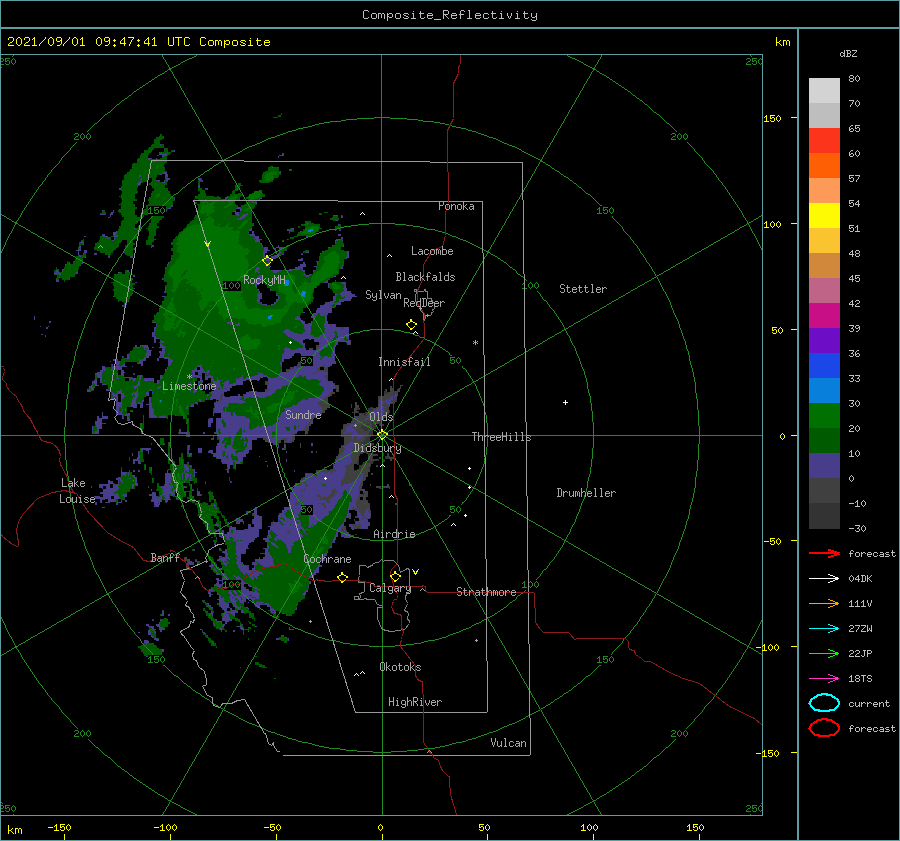The height and width of the screenshot is (841, 900).
Task: Select the cyan 27ZW arrow legend icon
Action: [824, 629]
